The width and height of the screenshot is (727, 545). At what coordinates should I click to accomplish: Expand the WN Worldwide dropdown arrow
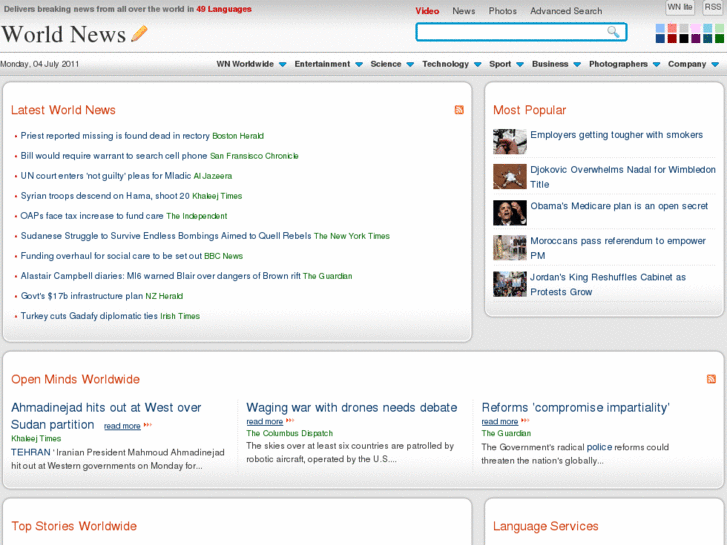click(x=282, y=64)
